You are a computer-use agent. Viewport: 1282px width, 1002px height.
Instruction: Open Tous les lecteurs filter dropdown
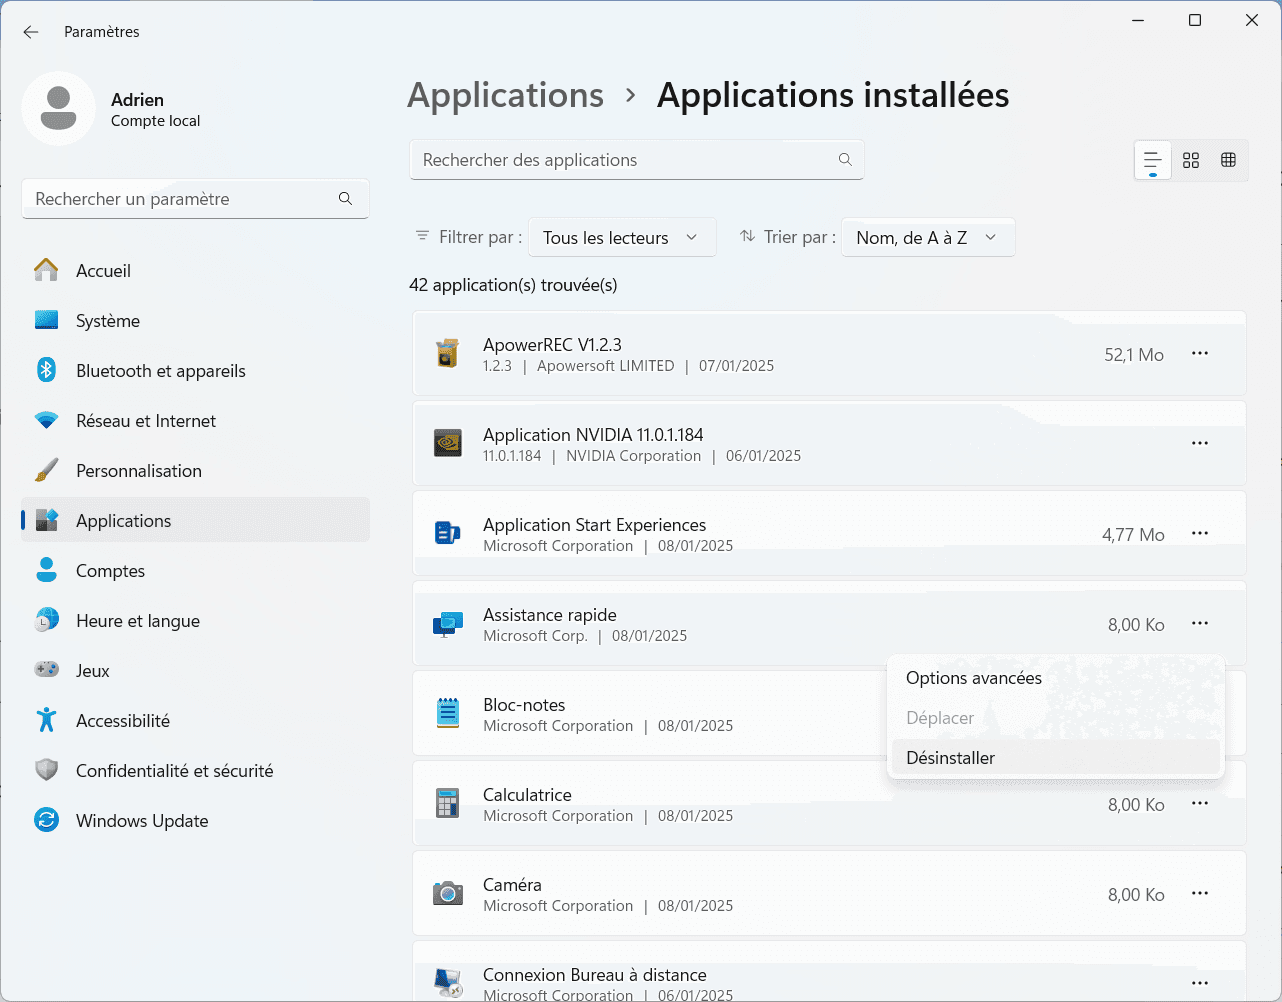click(x=622, y=237)
